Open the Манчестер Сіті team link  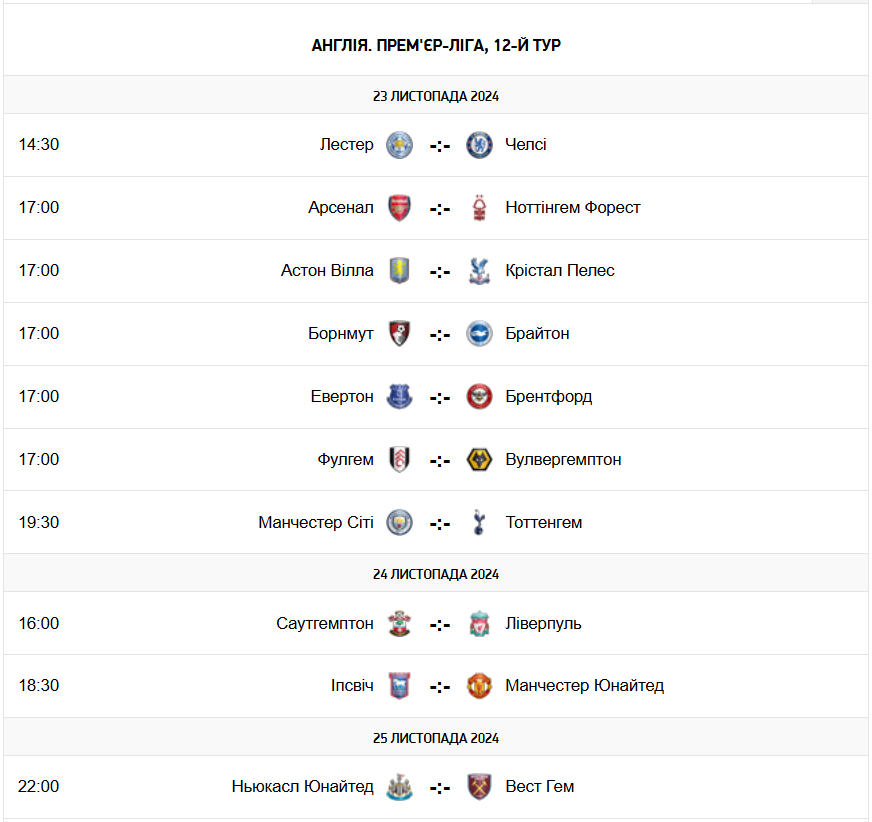316,523
